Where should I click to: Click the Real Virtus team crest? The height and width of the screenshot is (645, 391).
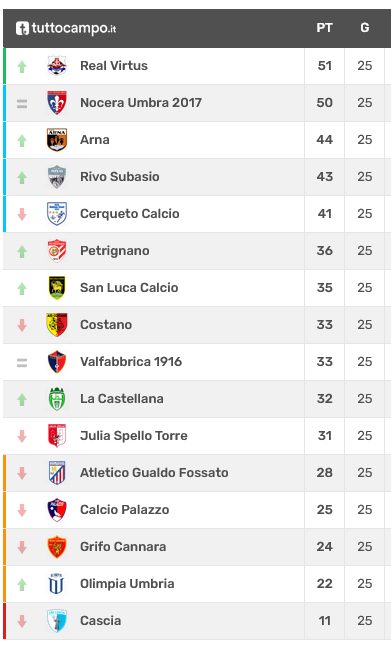[57, 66]
